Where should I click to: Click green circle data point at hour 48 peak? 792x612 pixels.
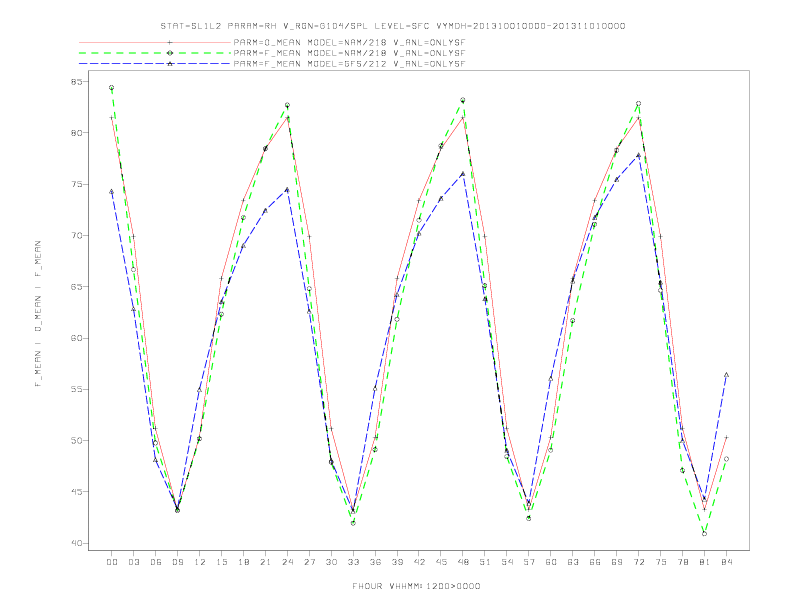pyautogui.click(x=463, y=100)
